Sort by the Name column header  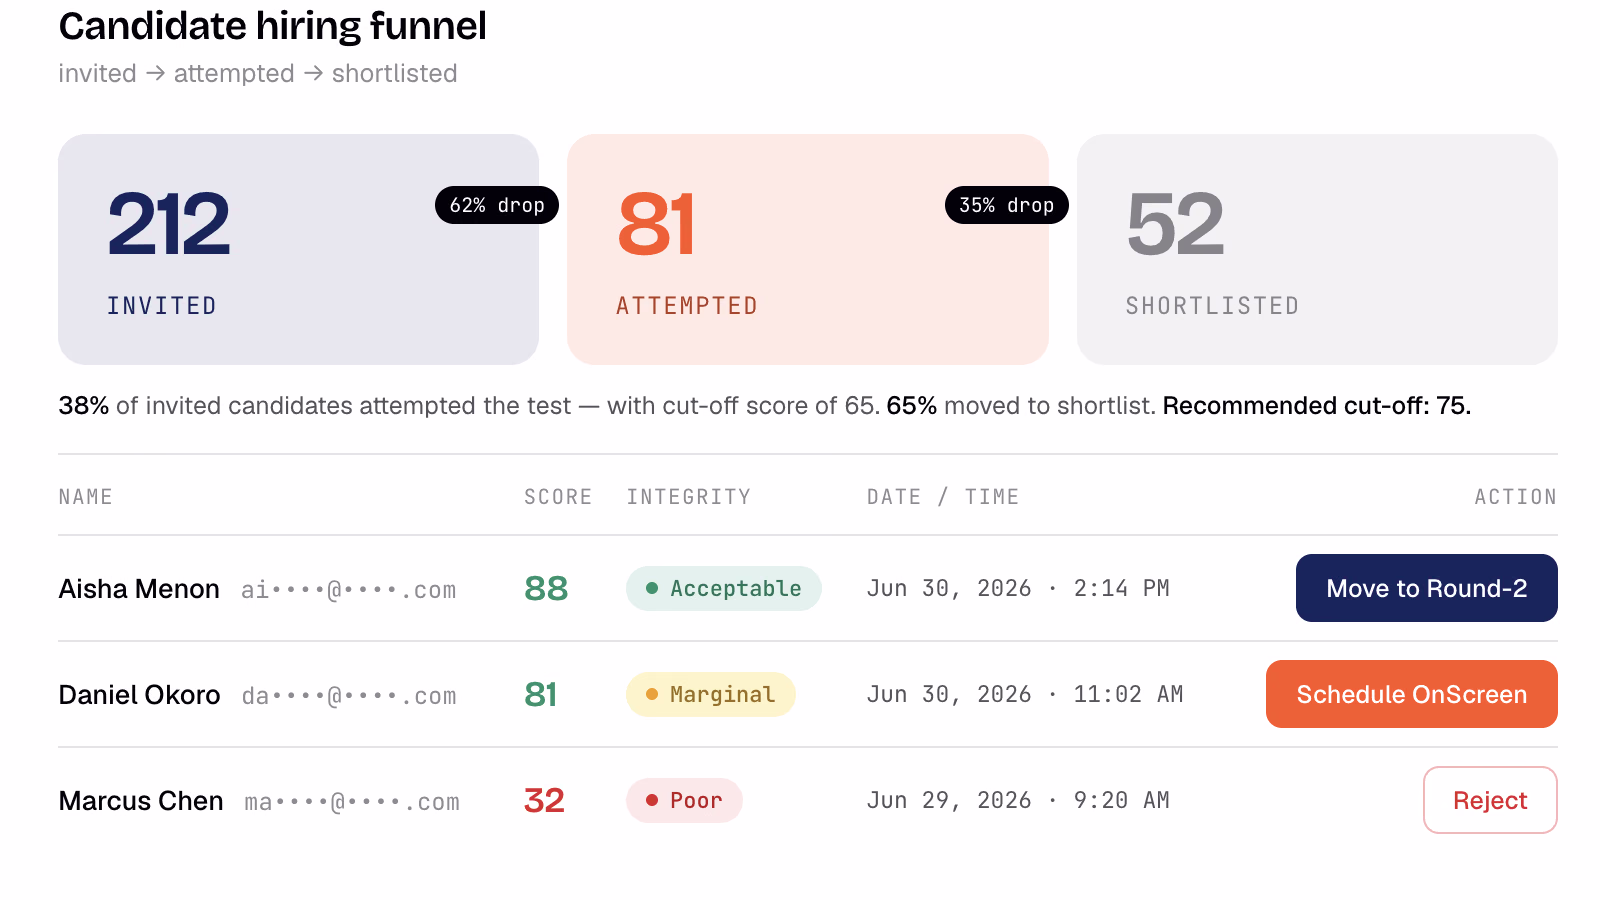(x=85, y=497)
